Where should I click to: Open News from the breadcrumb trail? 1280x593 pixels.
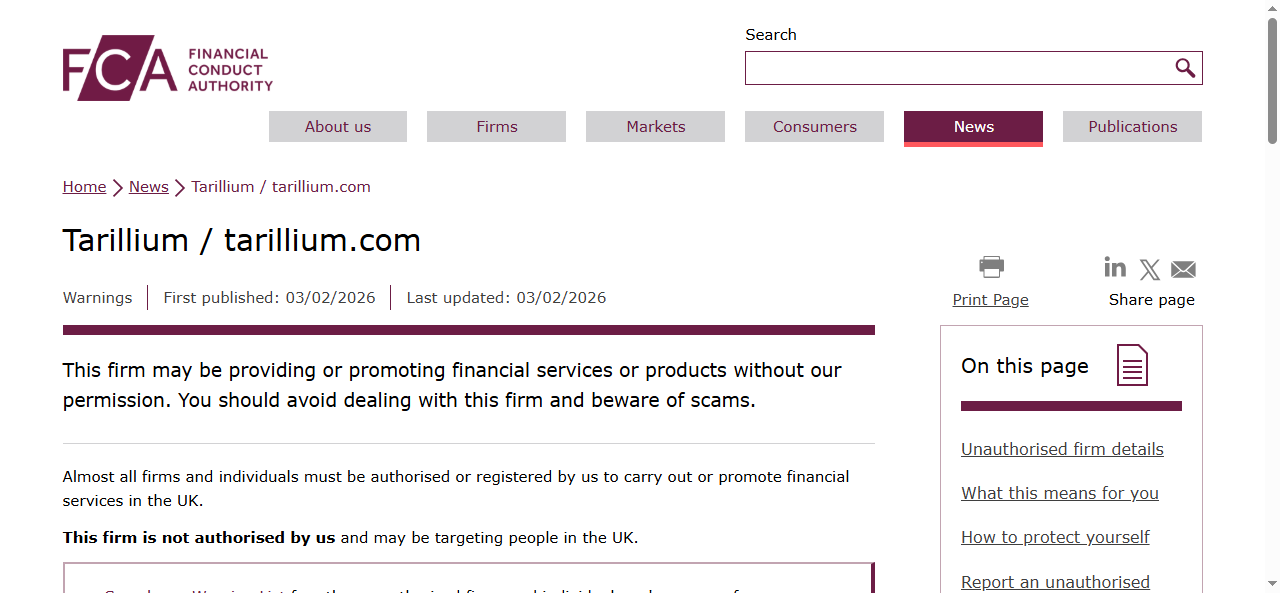pos(148,186)
